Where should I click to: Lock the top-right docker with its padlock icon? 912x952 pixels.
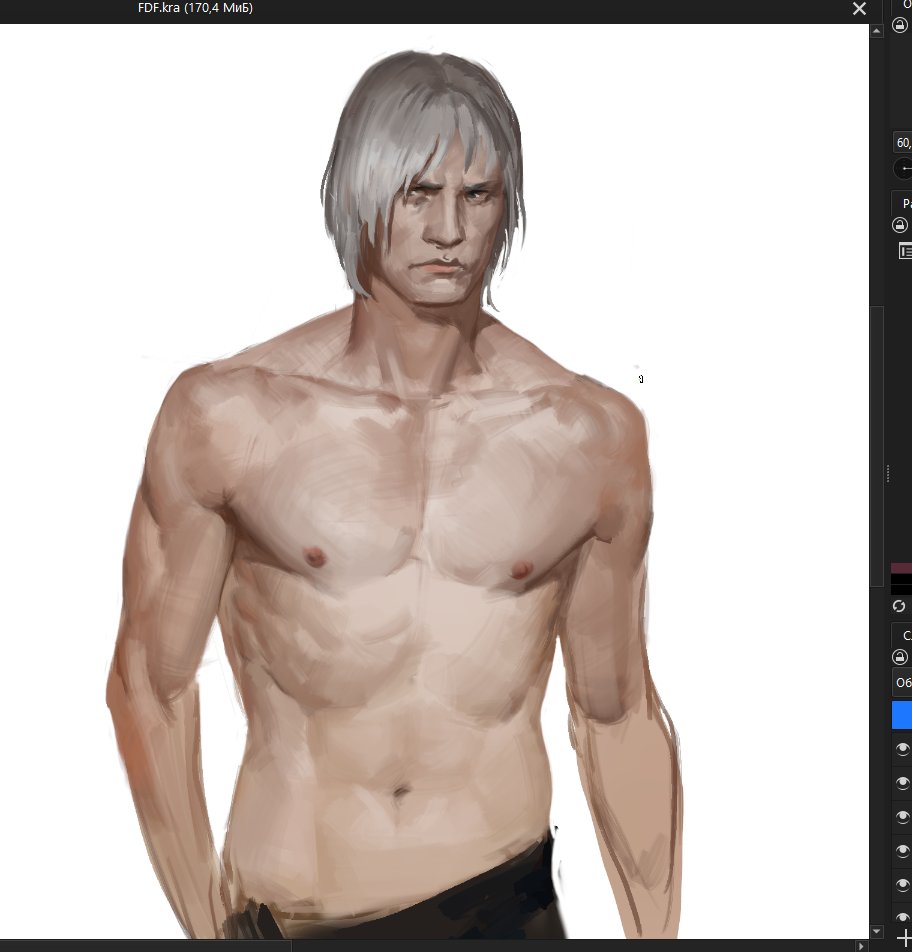(x=900, y=25)
